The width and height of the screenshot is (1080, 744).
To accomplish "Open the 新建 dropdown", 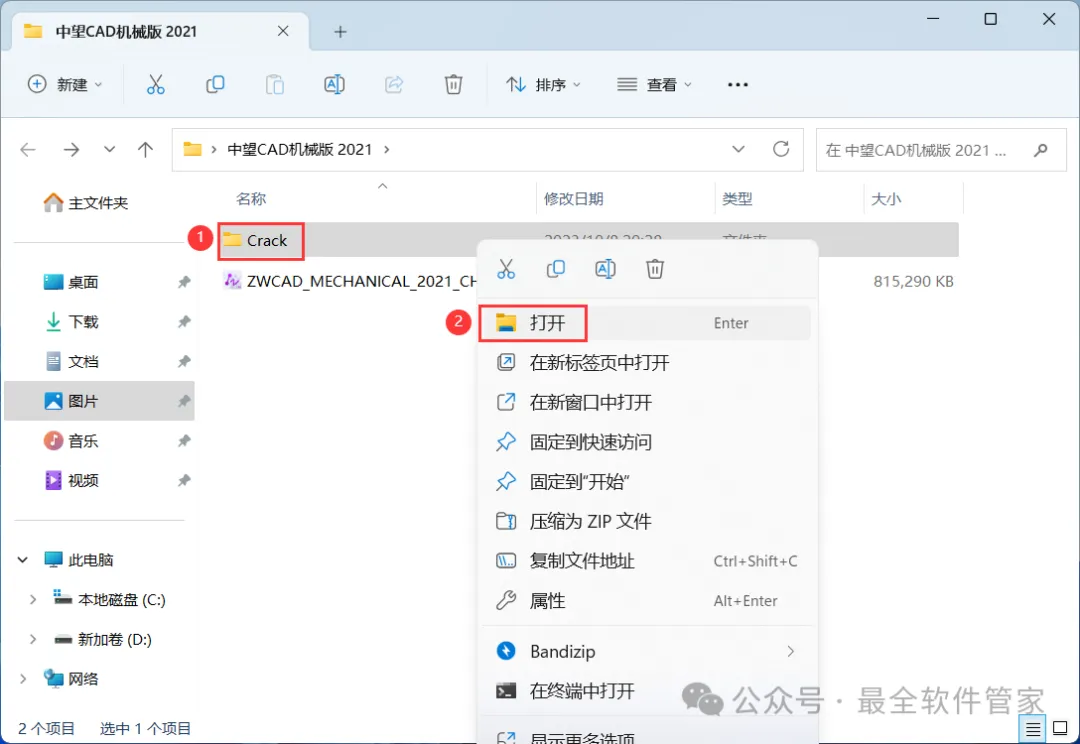I will click(x=65, y=85).
